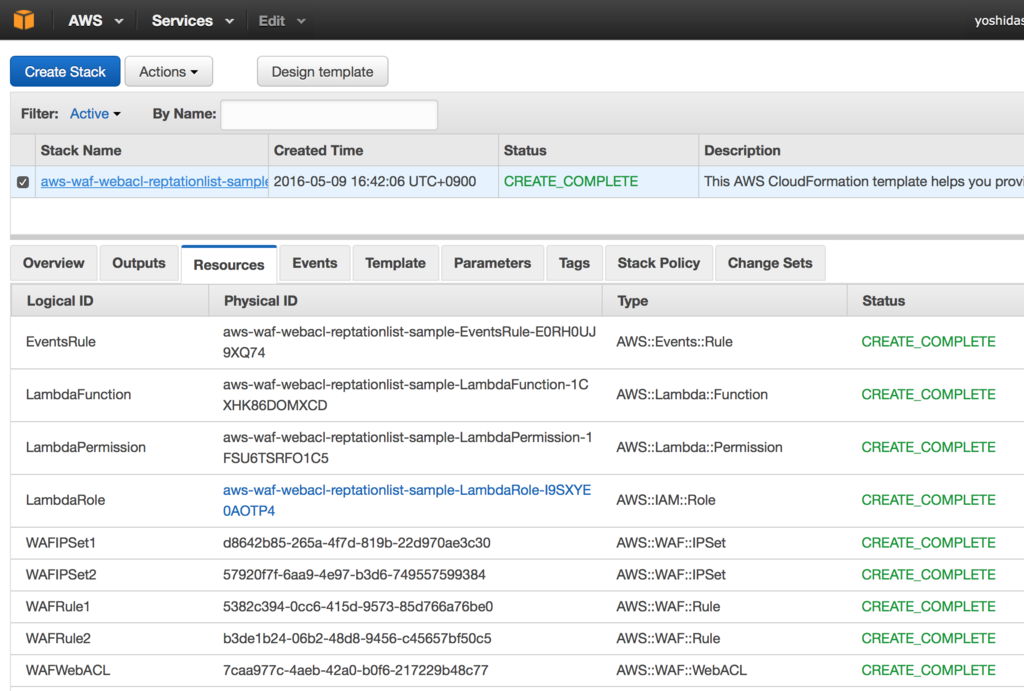1024x691 pixels.
Task: Open the Change Sets tab
Action: click(770, 263)
